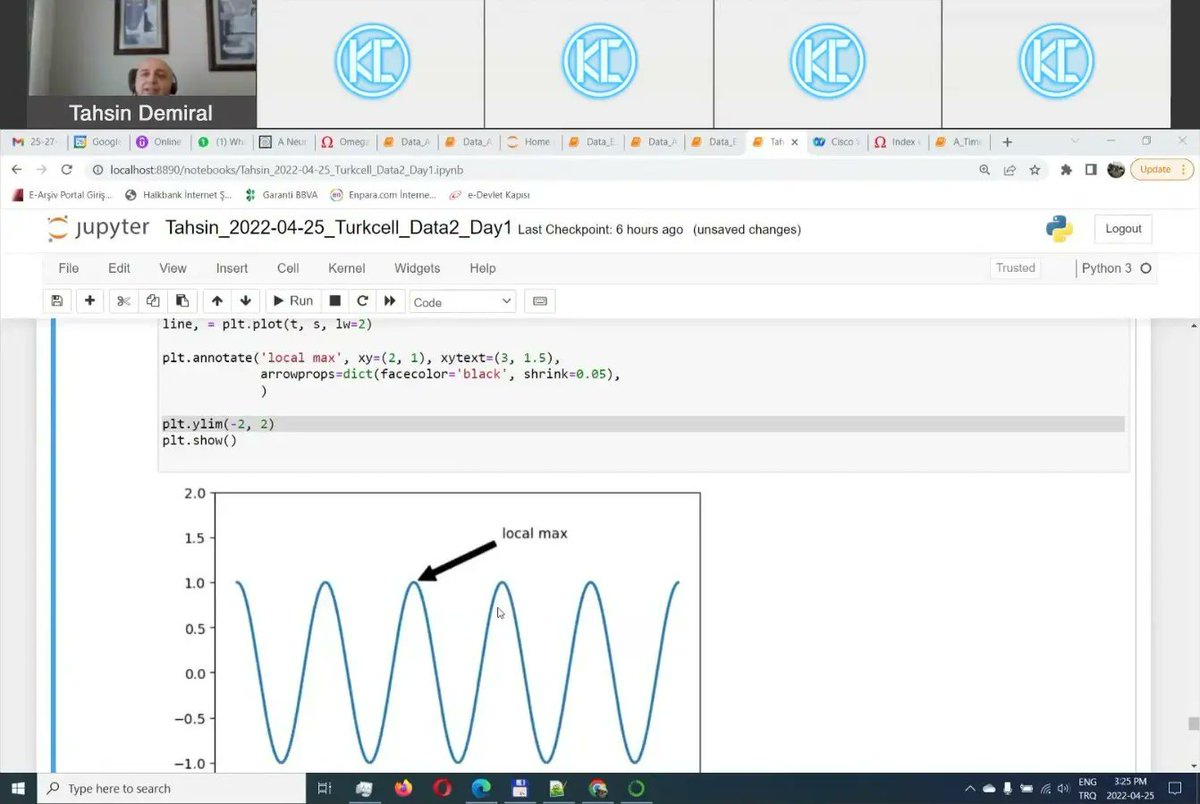Switch to the Online browser tab
The width and height of the screenshot is (1200, 804).
(x=158, y=142)
